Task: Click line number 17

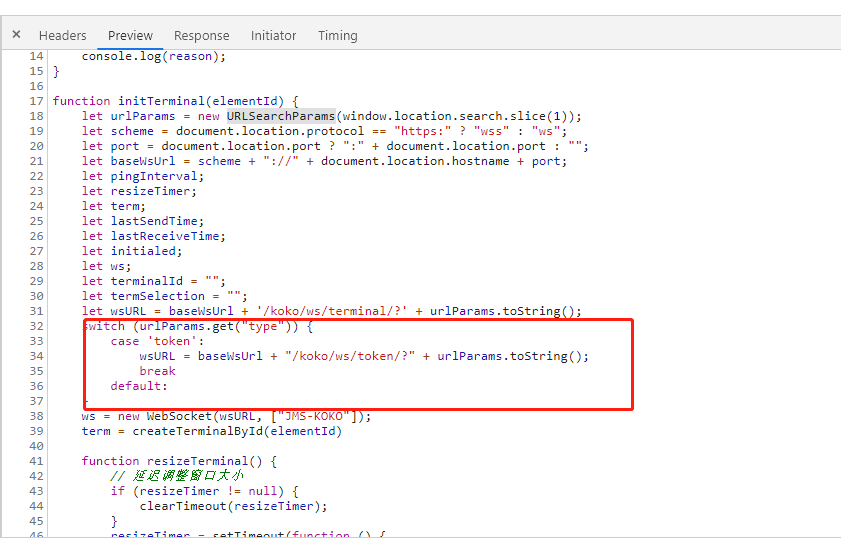Action: (36, 101)
